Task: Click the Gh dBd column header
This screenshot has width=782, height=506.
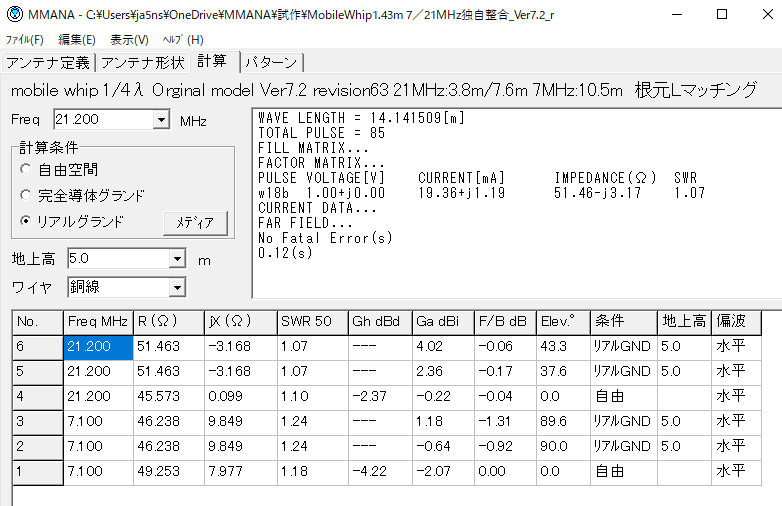Action: 380,322
